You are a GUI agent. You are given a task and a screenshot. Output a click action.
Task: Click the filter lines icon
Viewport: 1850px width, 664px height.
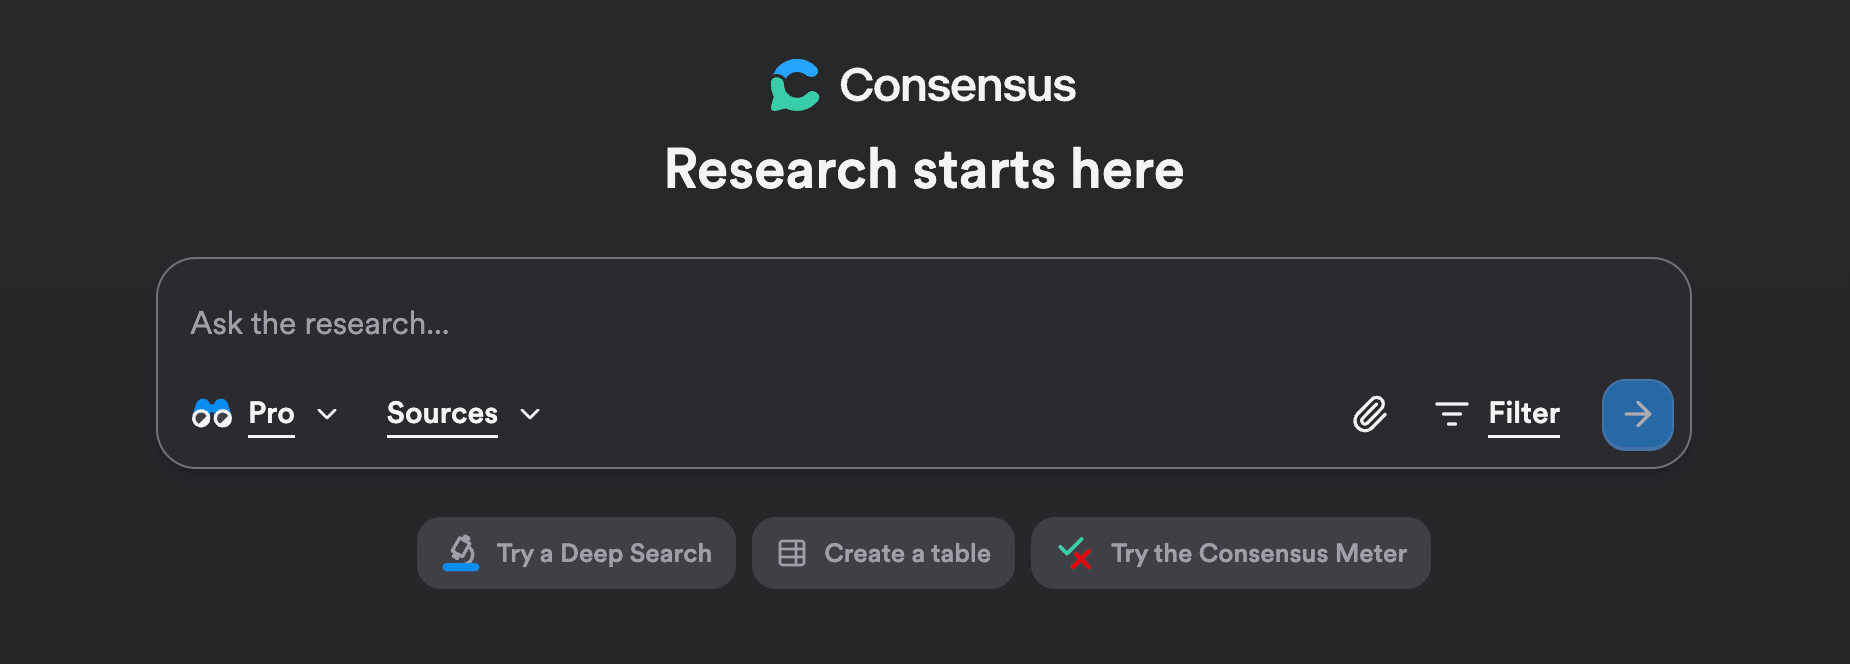point(1451,413)
